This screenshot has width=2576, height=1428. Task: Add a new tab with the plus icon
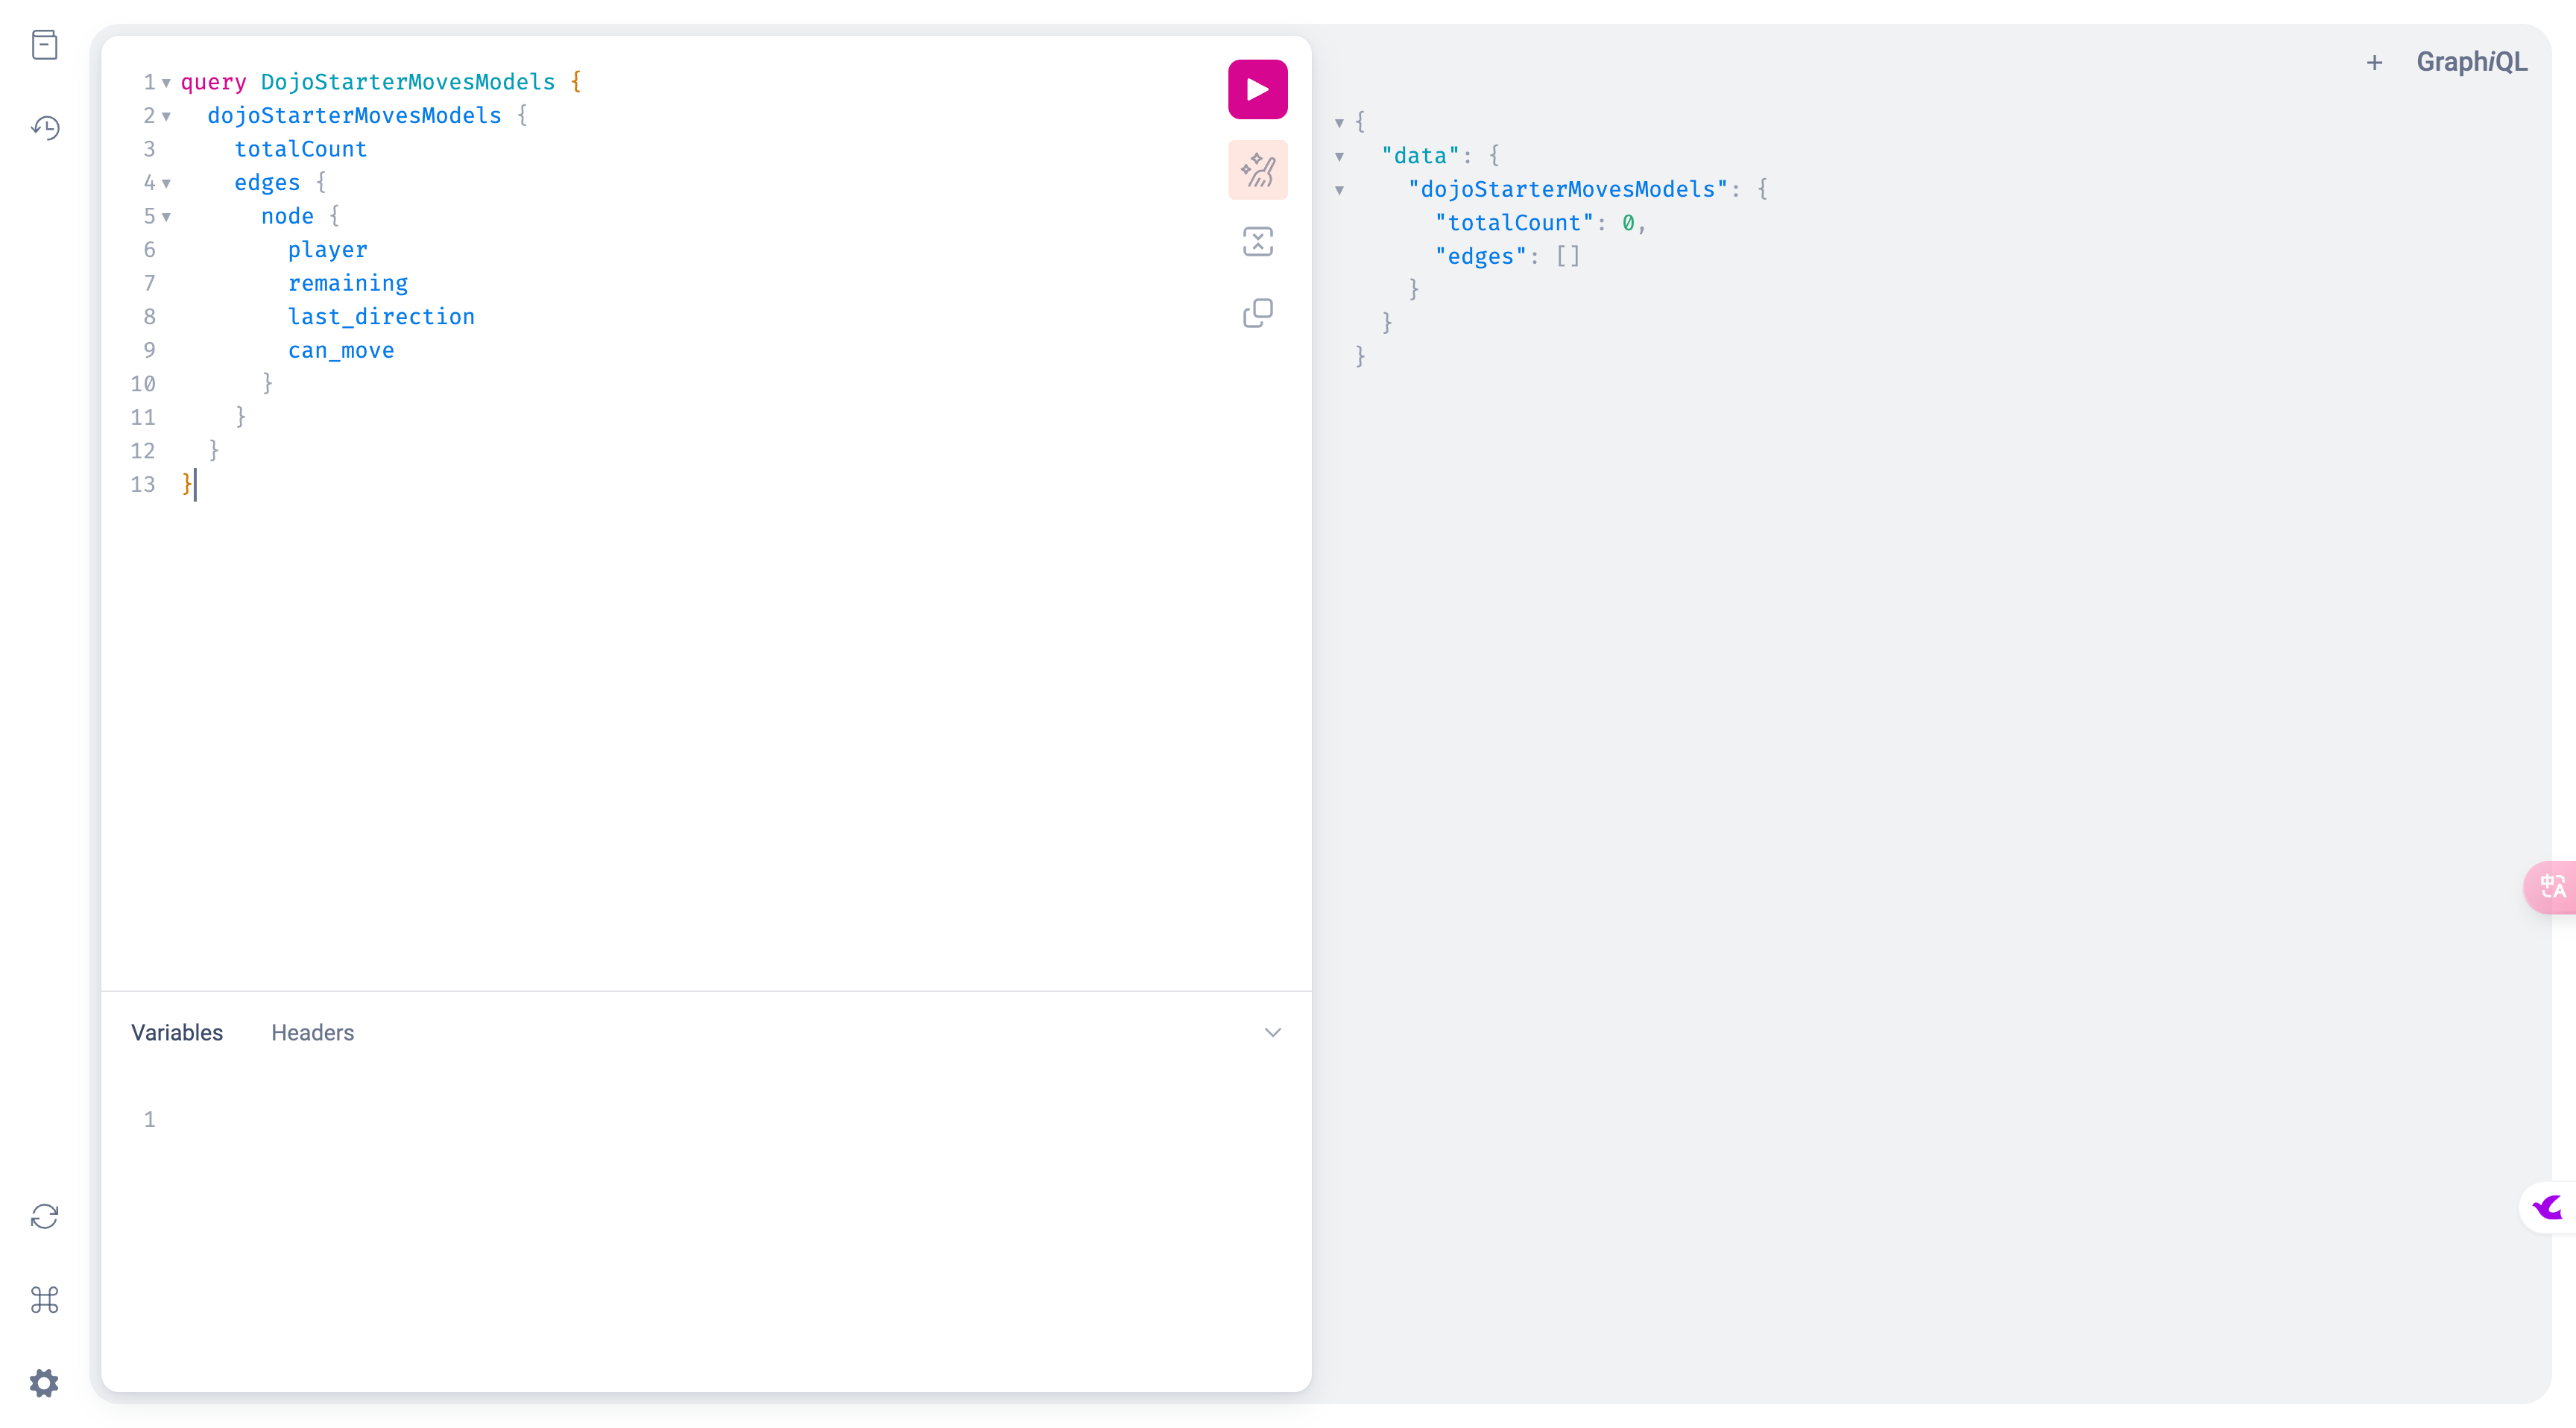(x=2374, y=63)
